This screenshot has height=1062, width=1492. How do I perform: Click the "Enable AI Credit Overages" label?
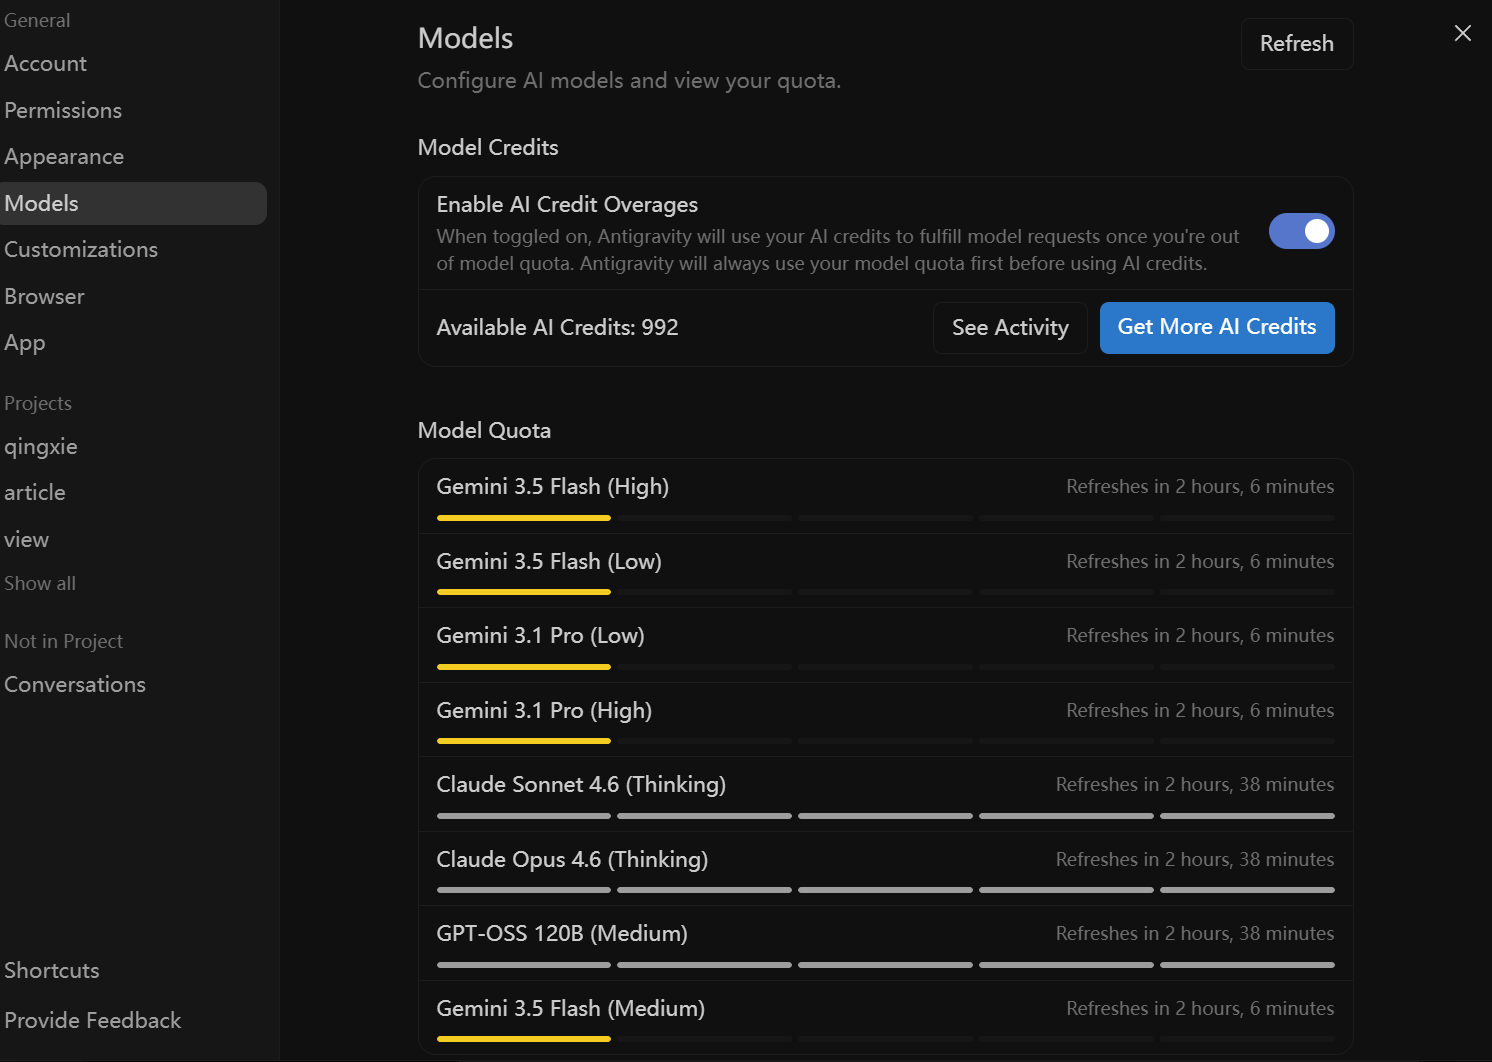point(567,205)
